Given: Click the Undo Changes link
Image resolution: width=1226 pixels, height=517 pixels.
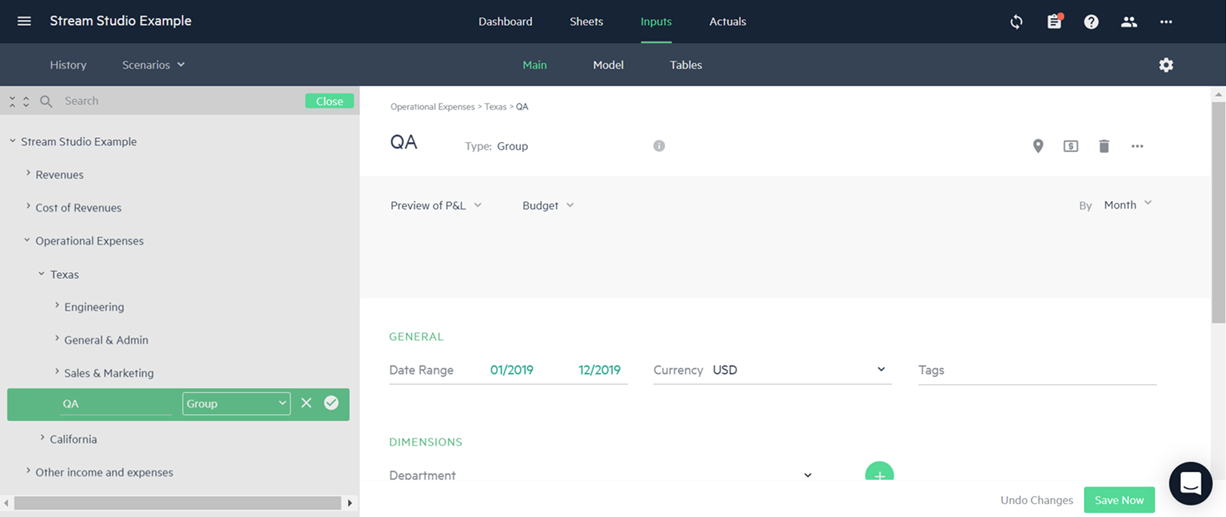Looking at the screenshot, I should click(x=1036, y=500).
